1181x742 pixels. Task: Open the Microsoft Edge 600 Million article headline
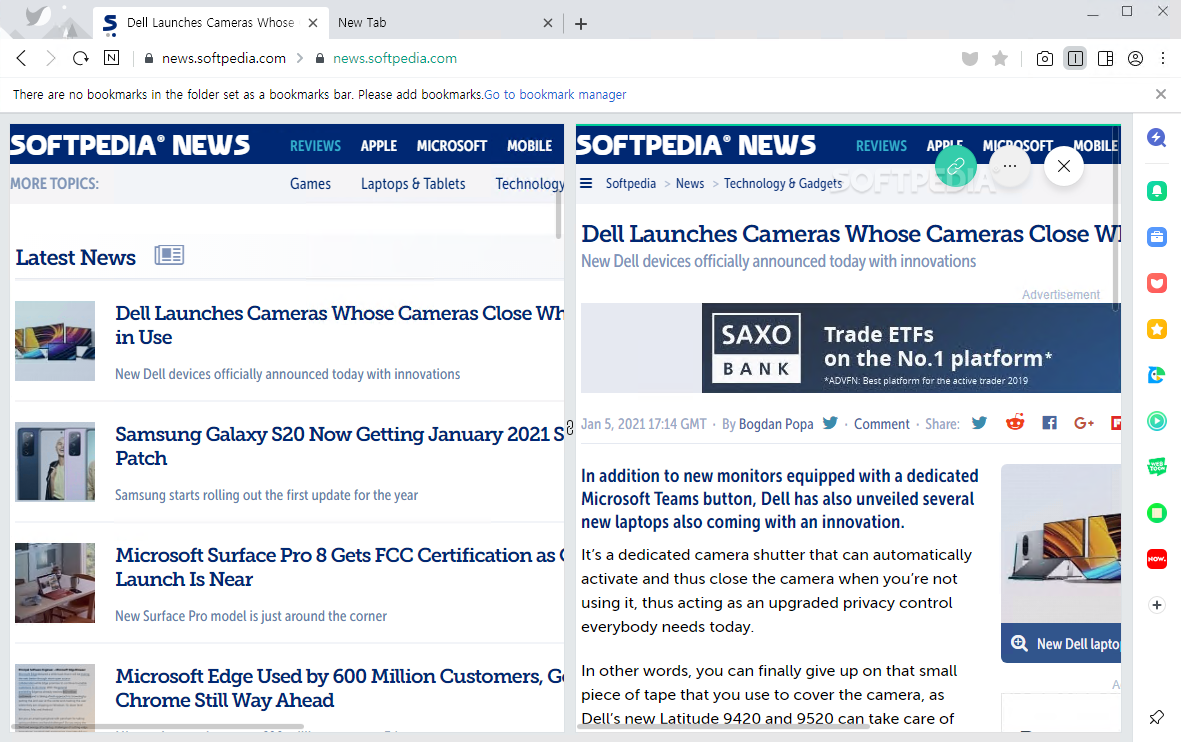[340, 688]
